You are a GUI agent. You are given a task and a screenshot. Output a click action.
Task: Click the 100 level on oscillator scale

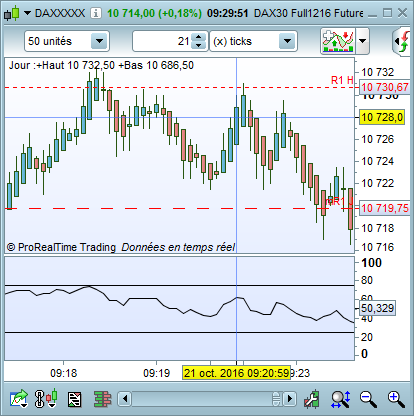pyautogui.click(x=371, y=263)
